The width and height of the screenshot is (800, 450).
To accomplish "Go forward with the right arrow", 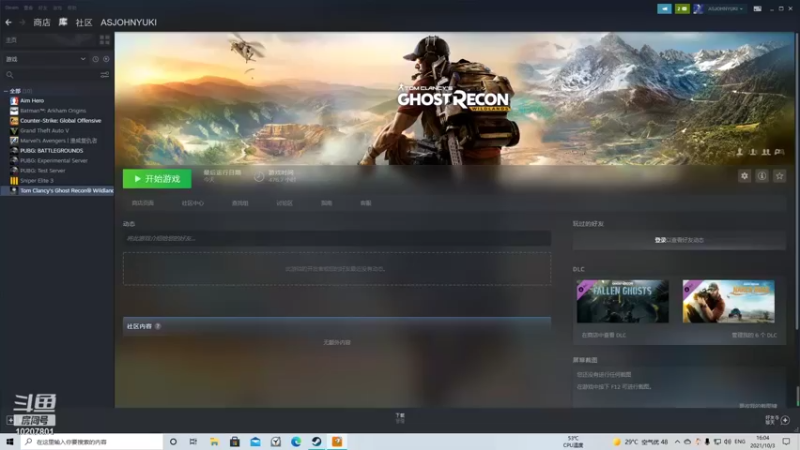I will (x=22, y=22).
